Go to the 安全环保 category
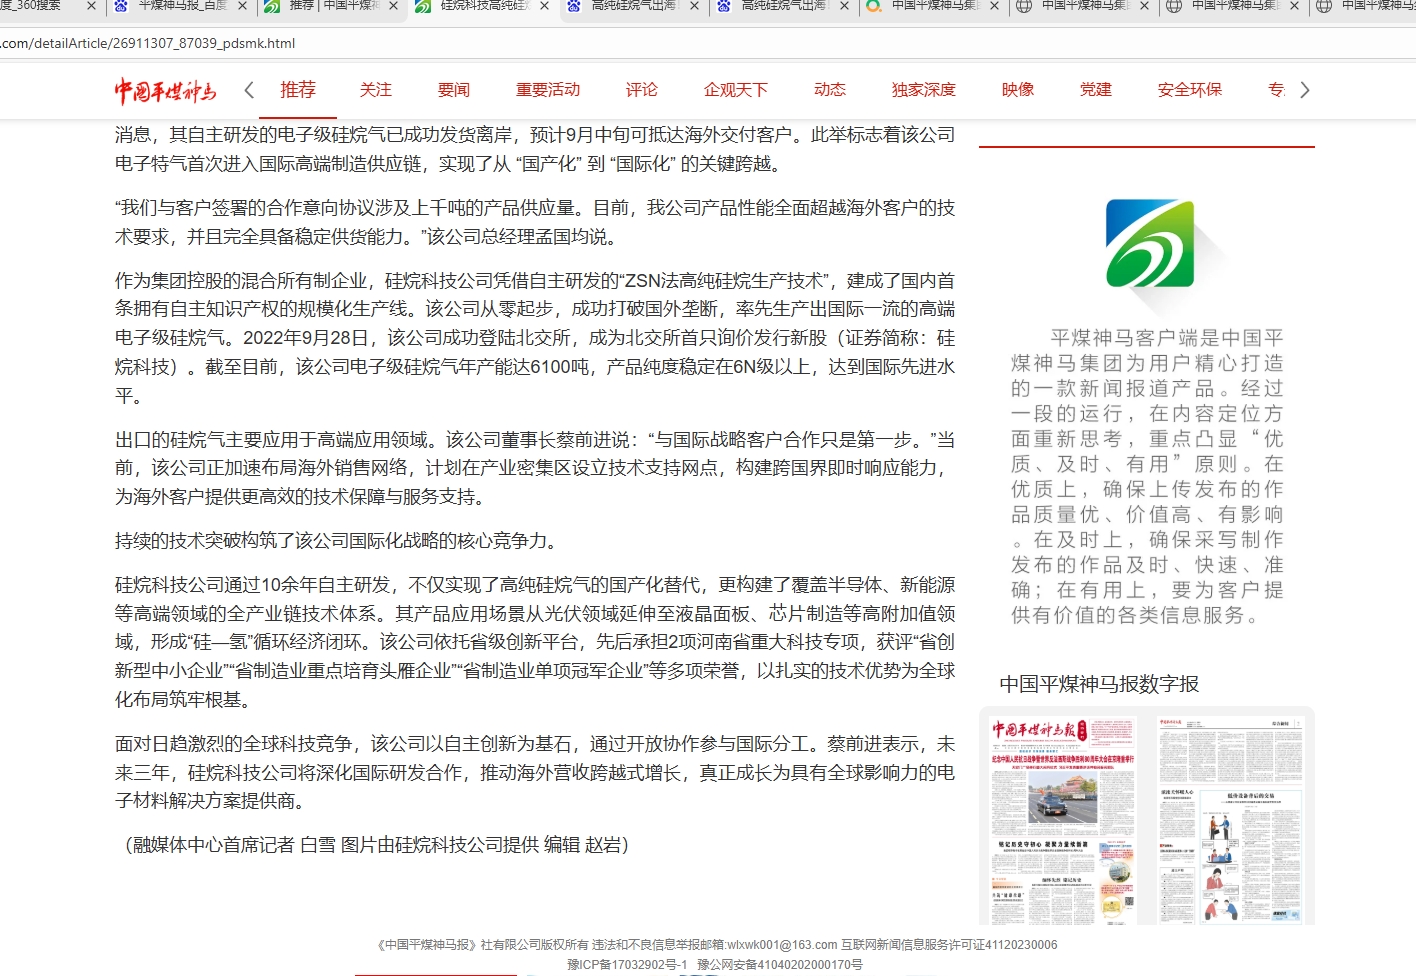 (1190, 90)
